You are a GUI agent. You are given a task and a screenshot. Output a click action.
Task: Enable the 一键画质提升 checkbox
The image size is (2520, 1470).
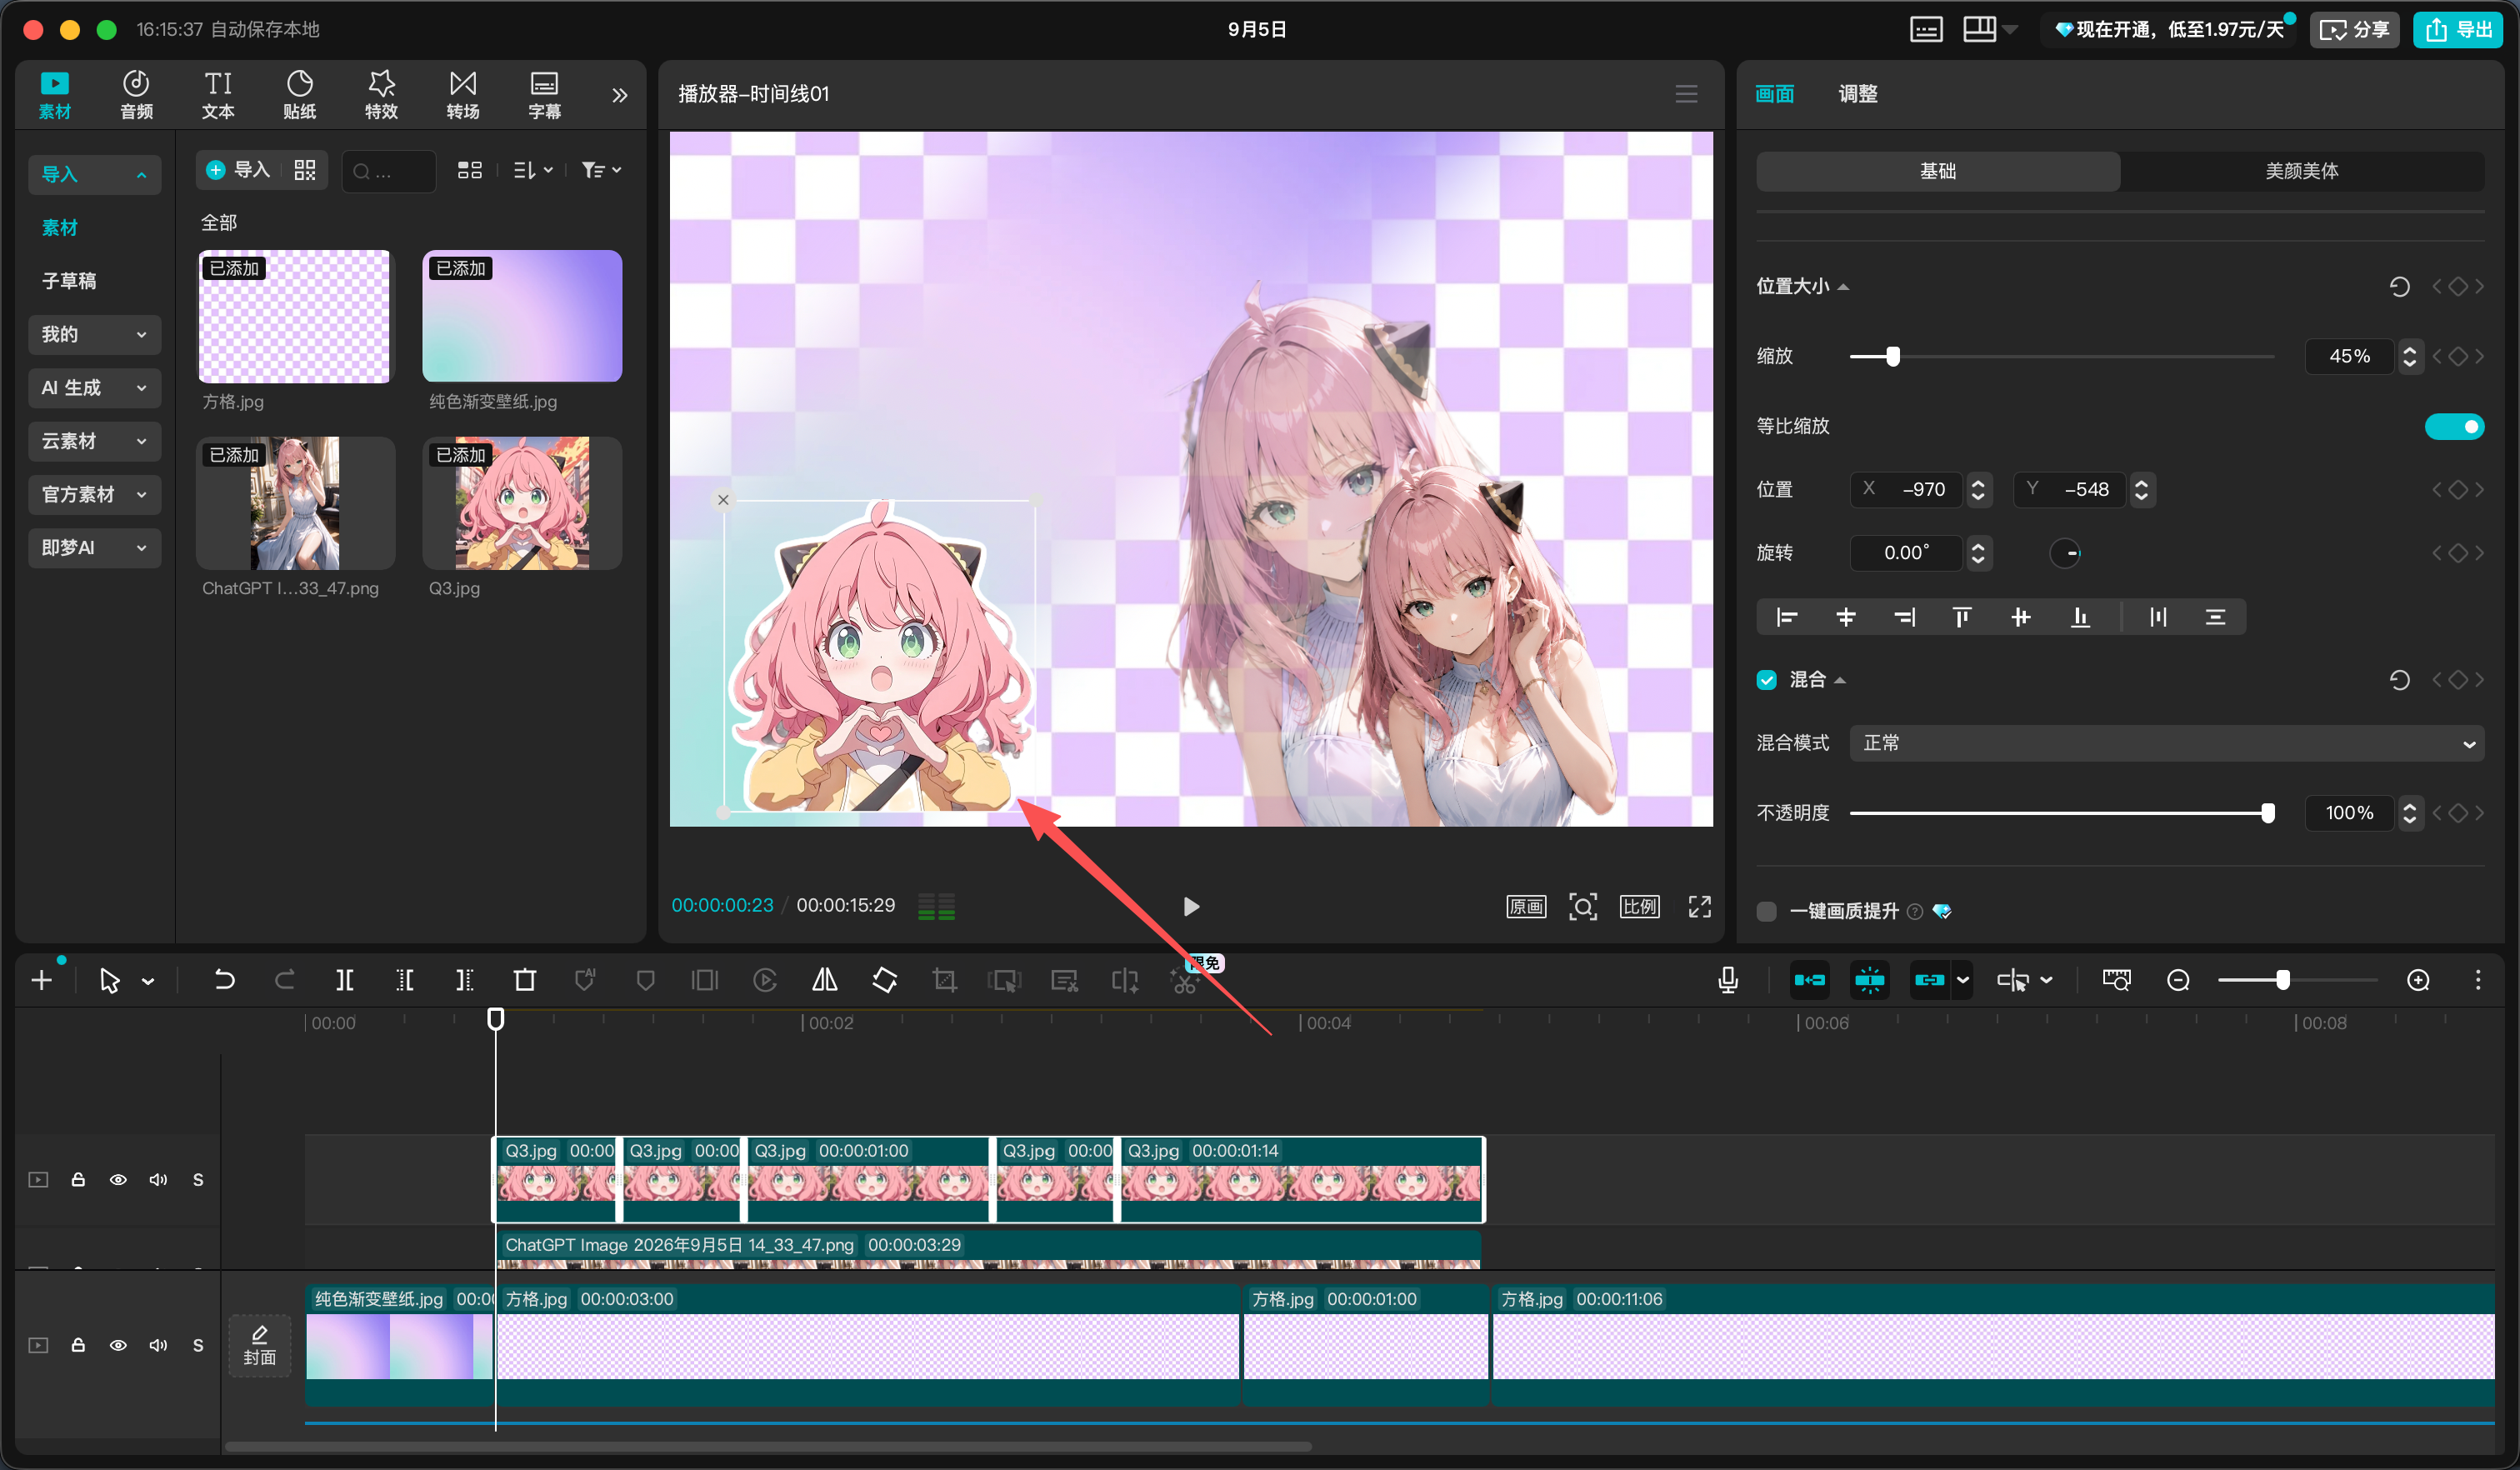coord(1766,911)
